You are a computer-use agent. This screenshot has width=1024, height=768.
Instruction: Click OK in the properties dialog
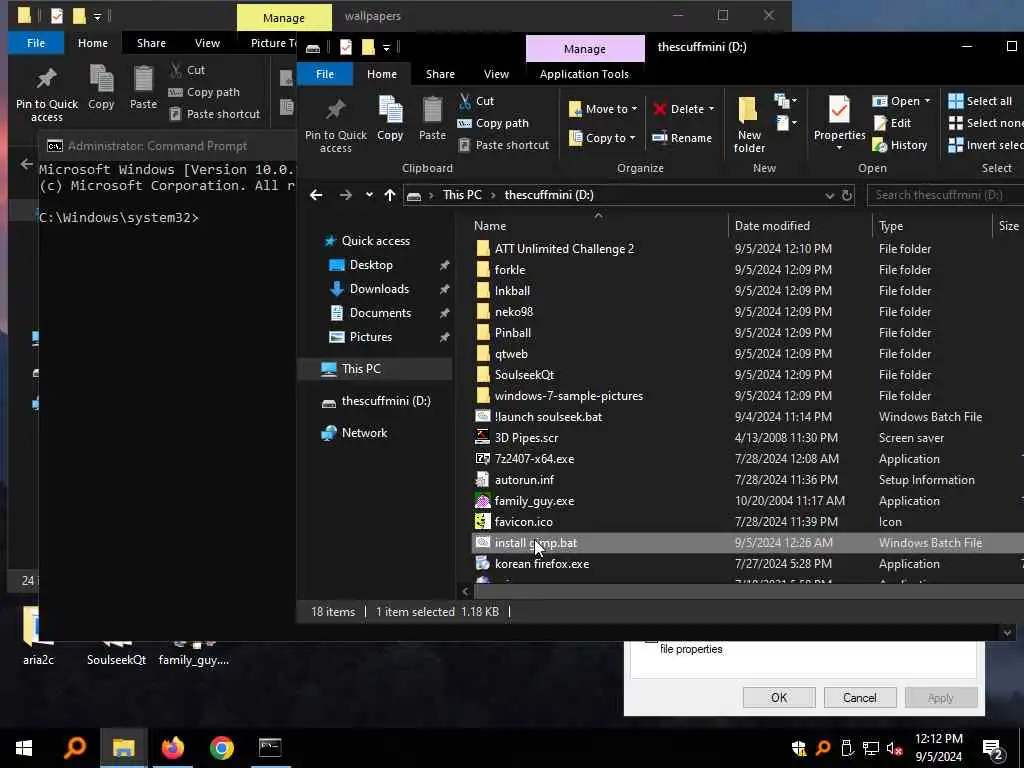coord(778,697)
